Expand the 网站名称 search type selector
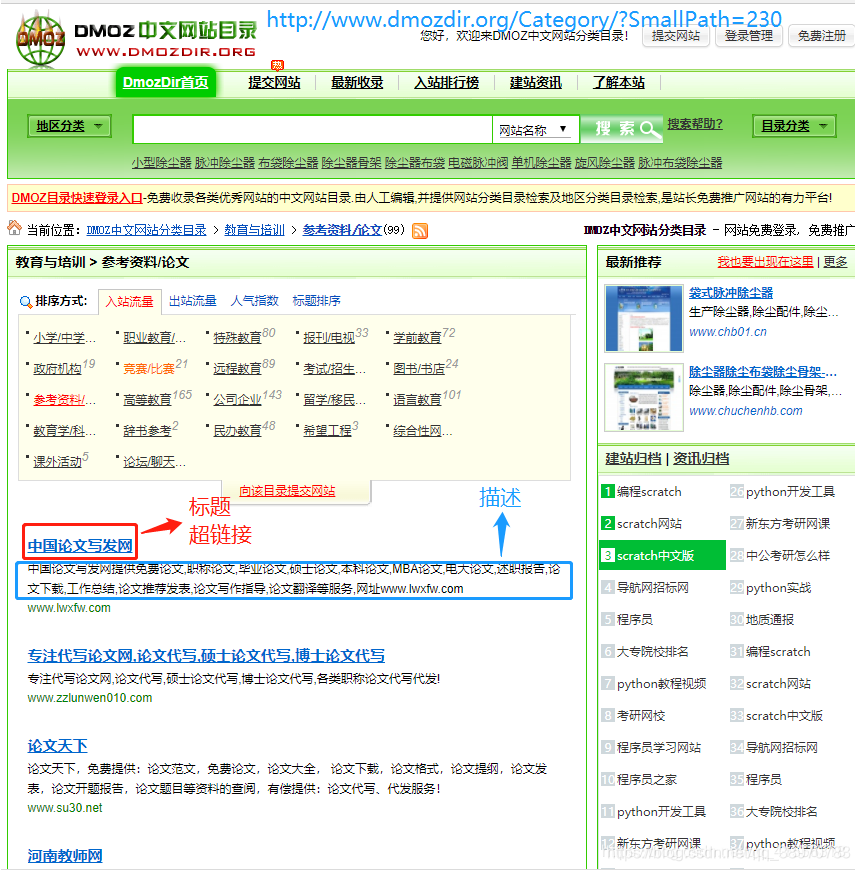The height and width of the screenshot is (871, 860). point(536,130)
